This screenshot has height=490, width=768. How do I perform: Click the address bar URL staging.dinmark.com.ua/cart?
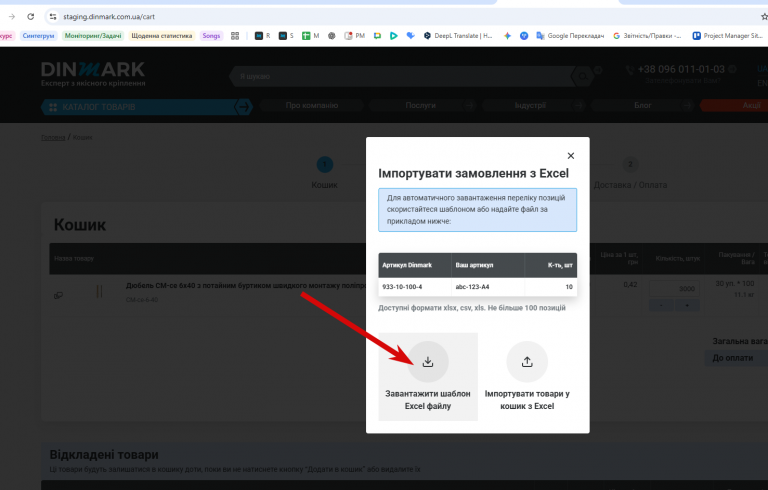[x=109, y=17]
